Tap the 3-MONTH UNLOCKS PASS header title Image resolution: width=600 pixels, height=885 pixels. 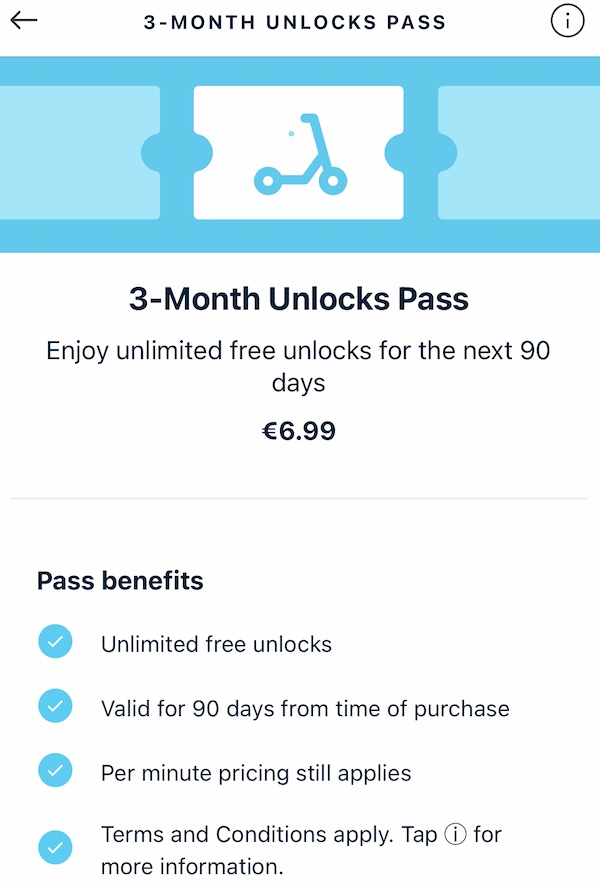click(295, 22)
